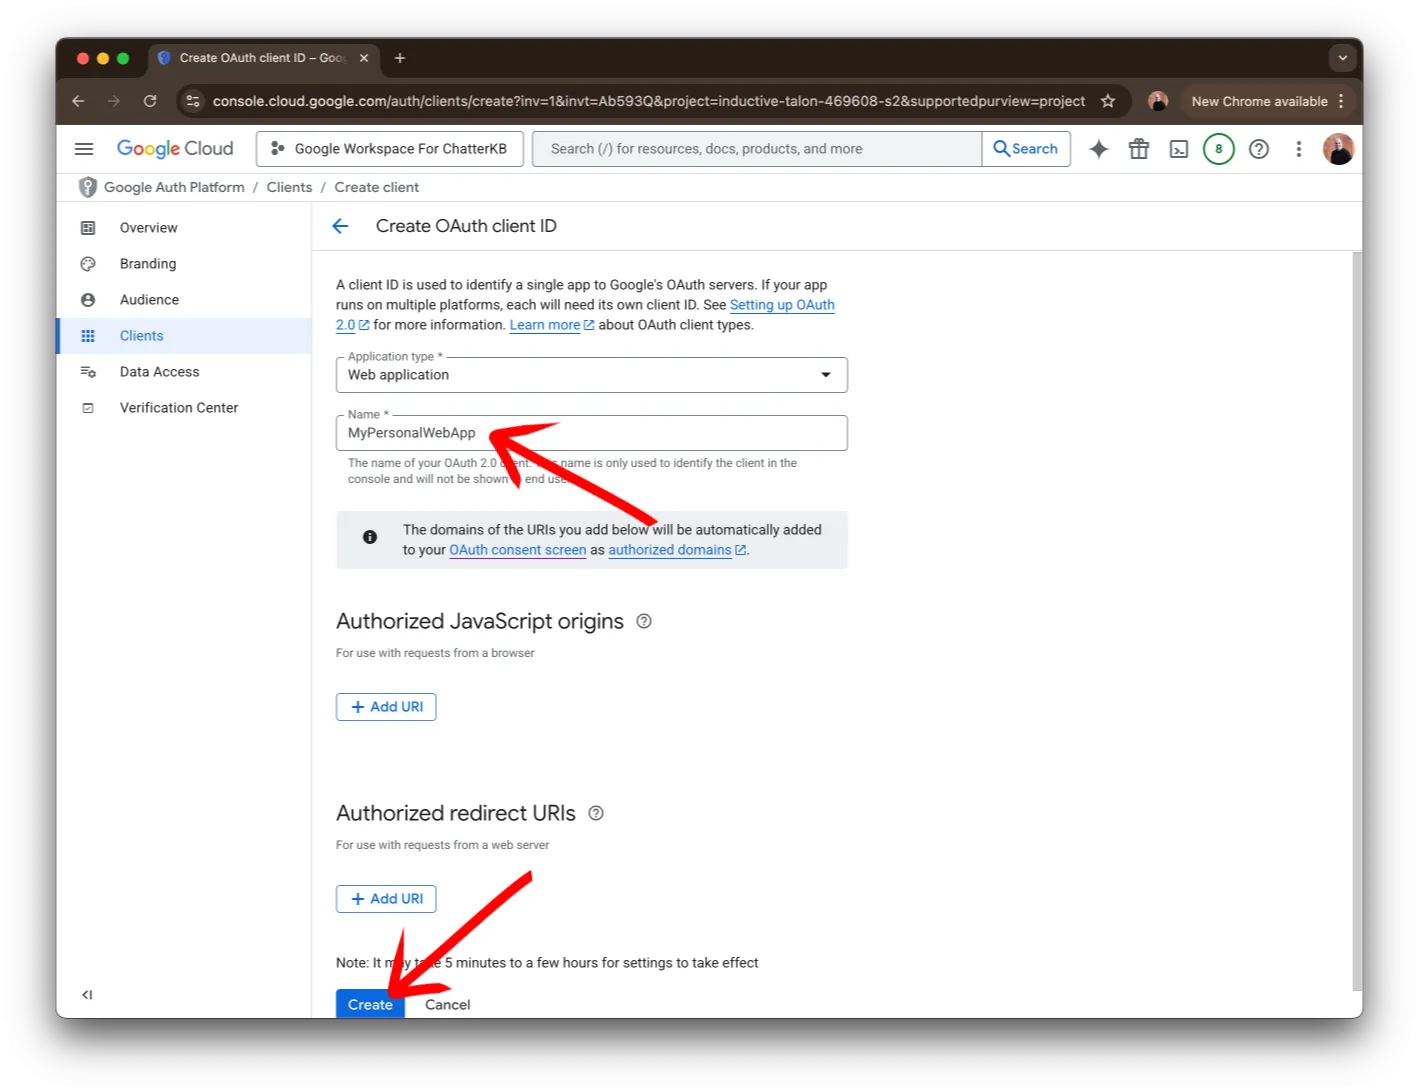Click the Google Cloud logo
The image size is (1419, 1092).
pyautogui.click(x=175, y=149)
